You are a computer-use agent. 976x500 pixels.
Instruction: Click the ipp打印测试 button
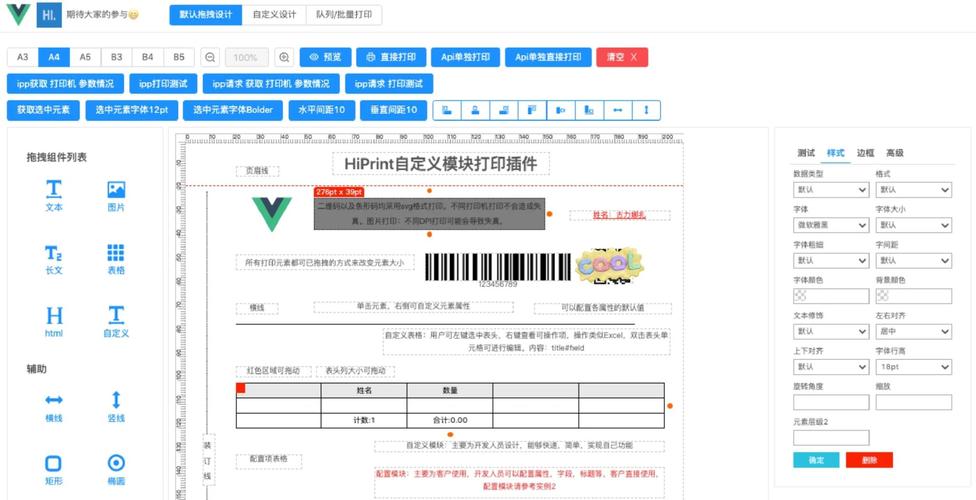(164, 83)
